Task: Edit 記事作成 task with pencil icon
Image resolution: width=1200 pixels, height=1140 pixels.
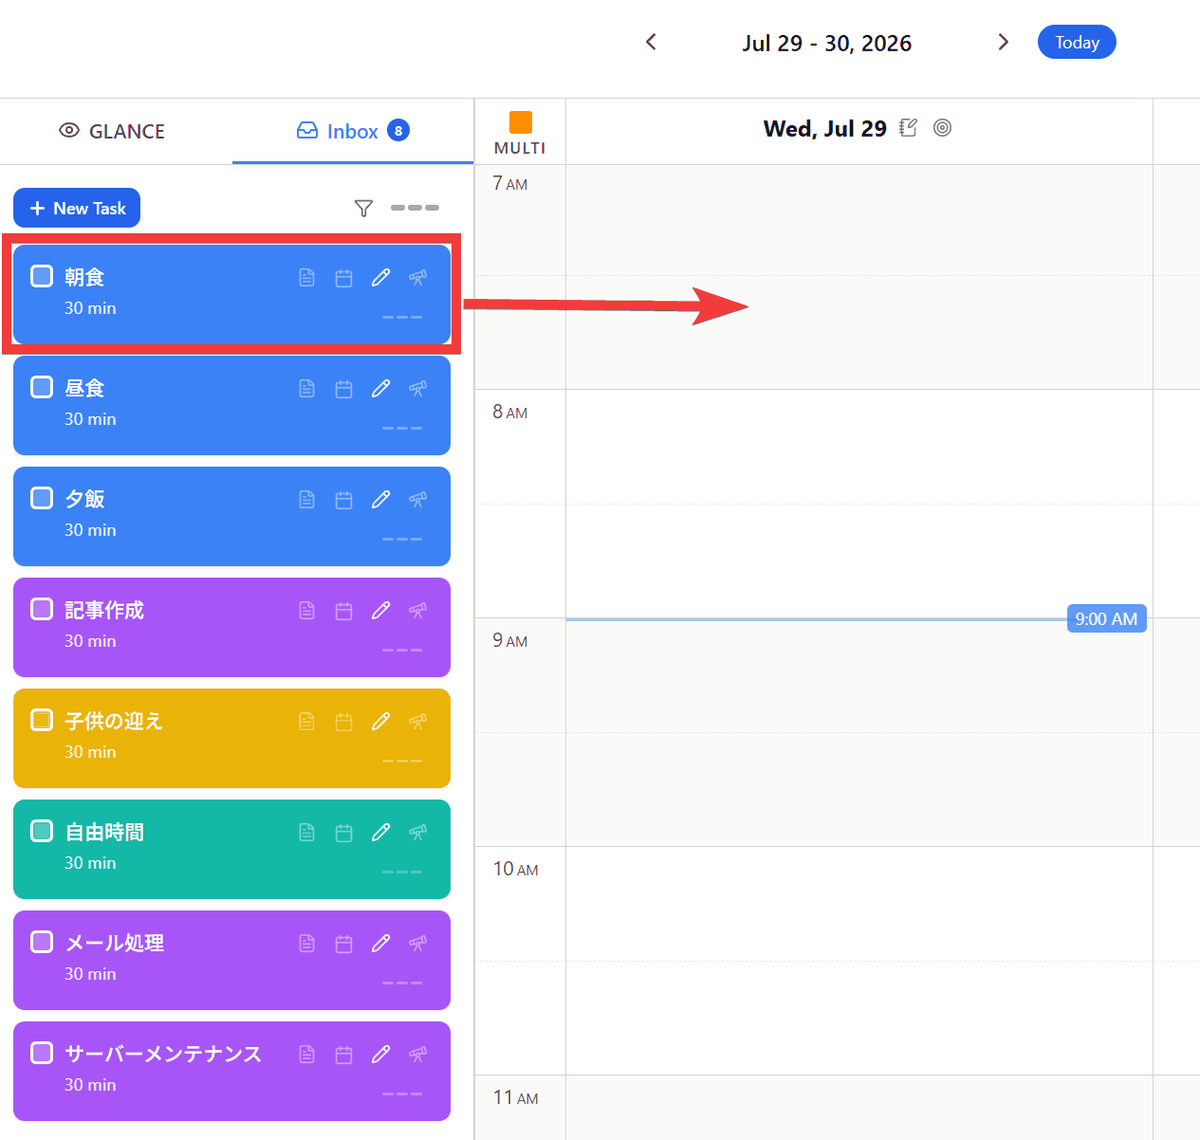Action: point(381,611)
